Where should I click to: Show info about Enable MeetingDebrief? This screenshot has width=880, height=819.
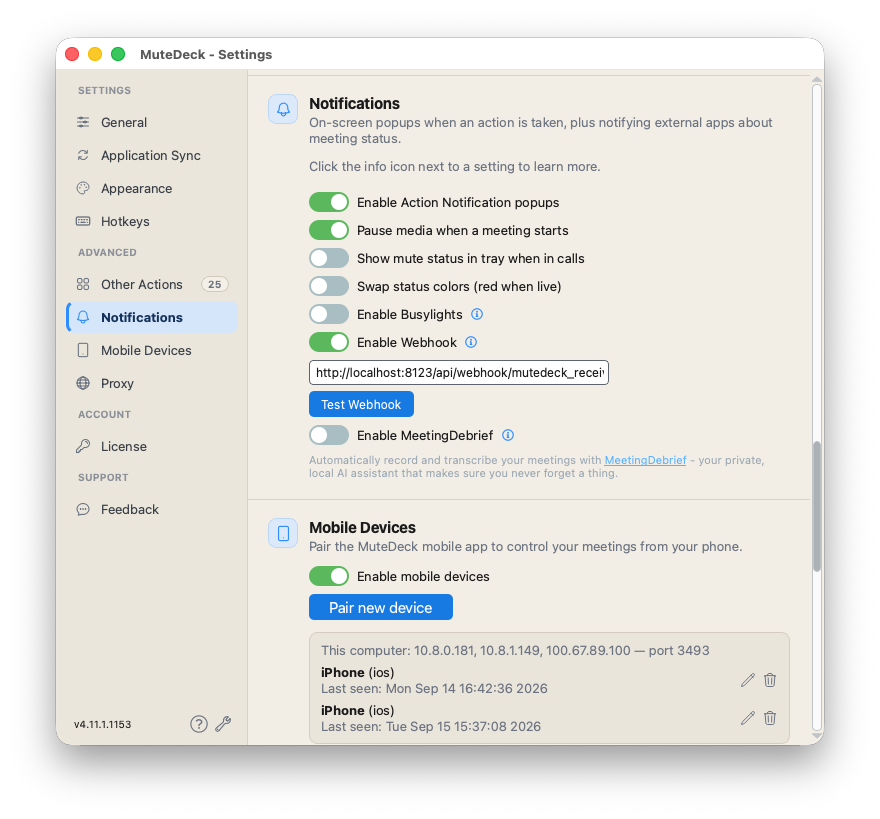click(x=508, y=436)
